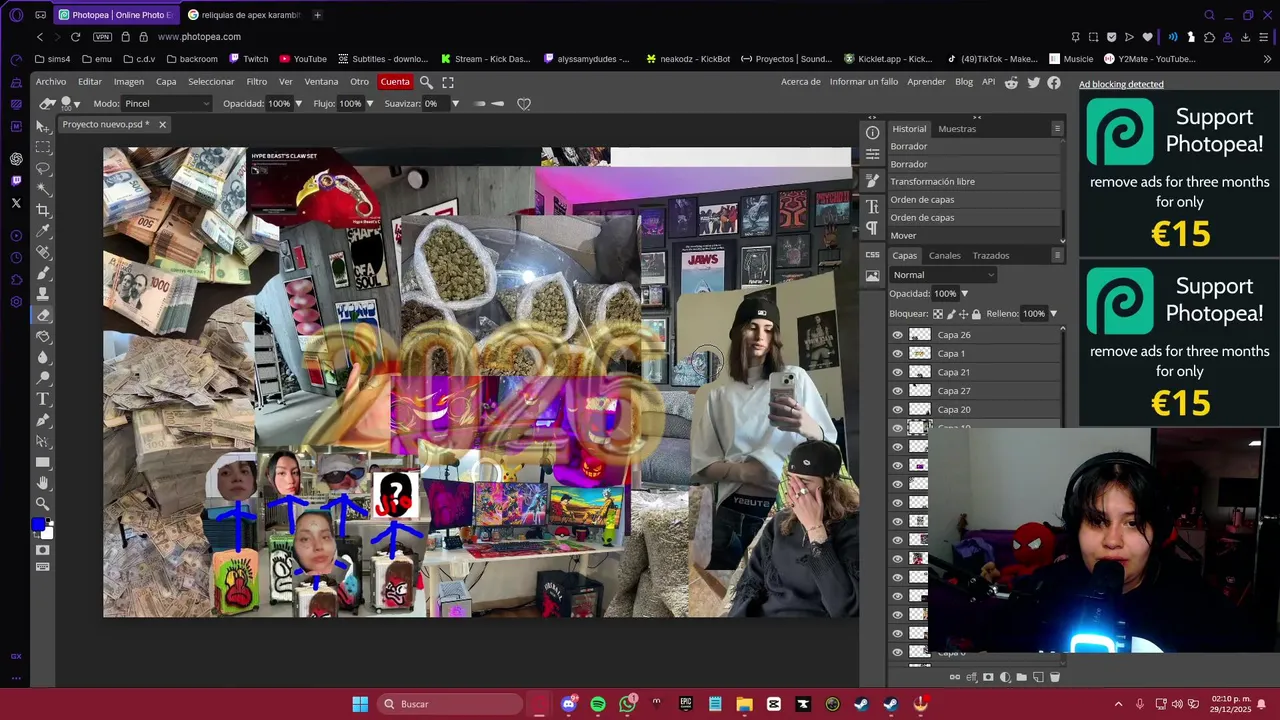The width and height of the screenshot is (1280, 720).
Task: Open the CSS side panel
Action: coord(872,255)
